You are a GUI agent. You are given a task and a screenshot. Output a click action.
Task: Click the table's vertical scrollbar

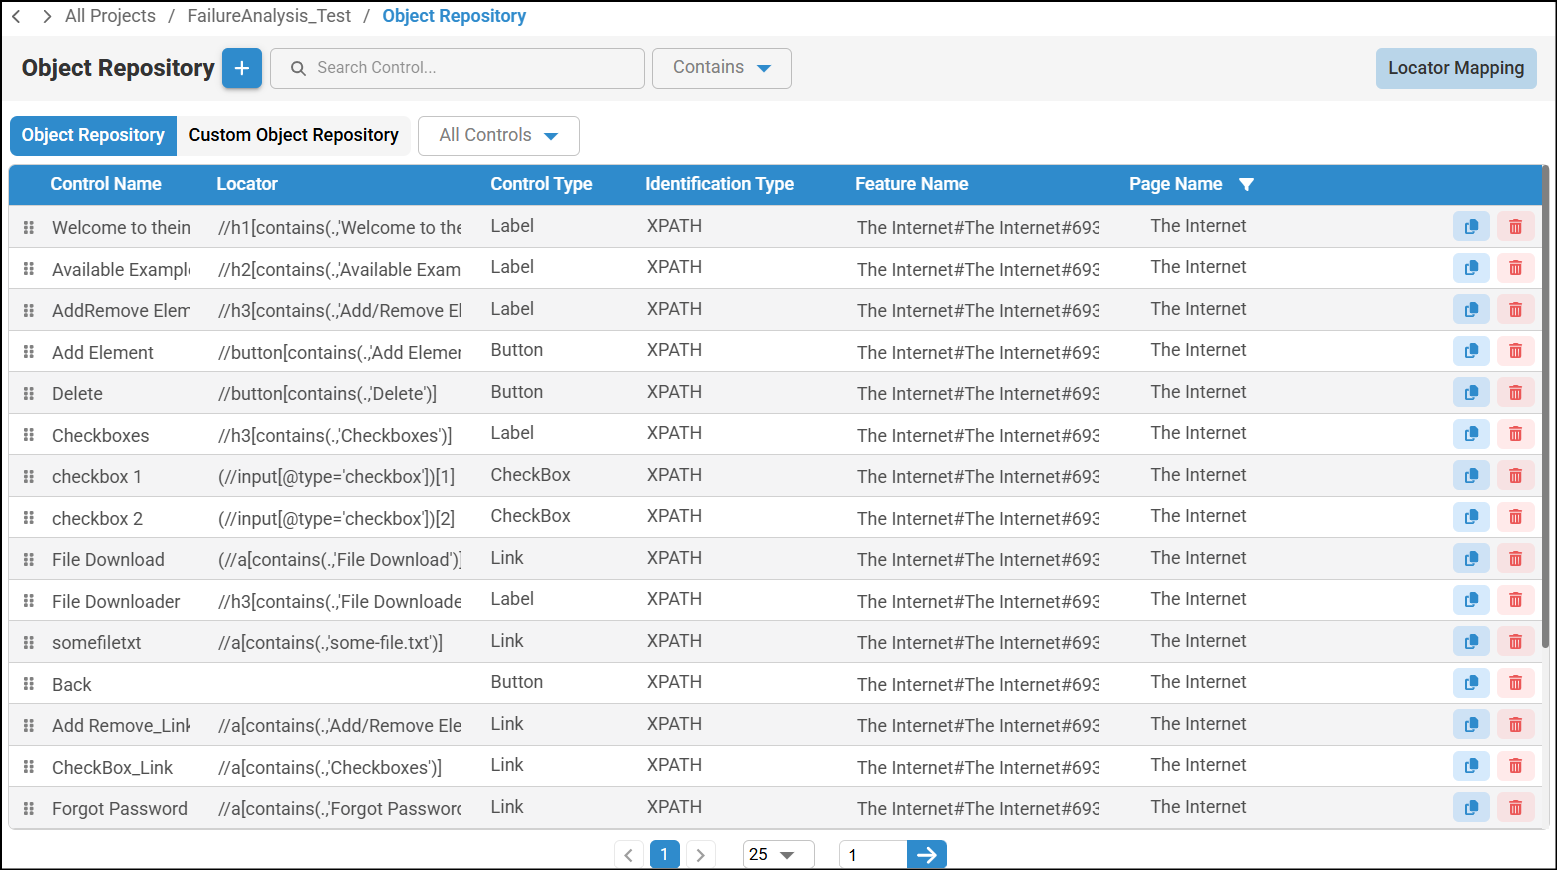tap(1545, 406)
